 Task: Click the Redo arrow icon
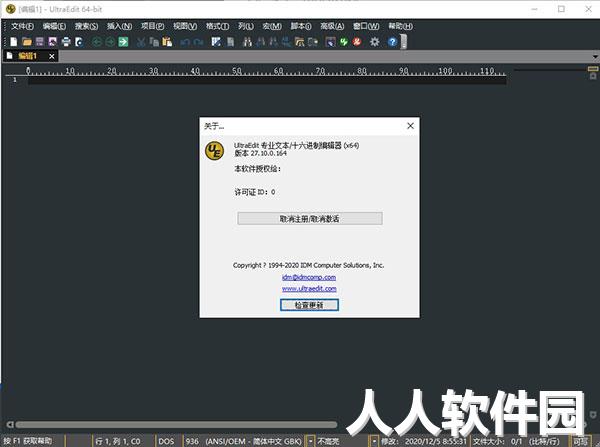click(198, 42)
